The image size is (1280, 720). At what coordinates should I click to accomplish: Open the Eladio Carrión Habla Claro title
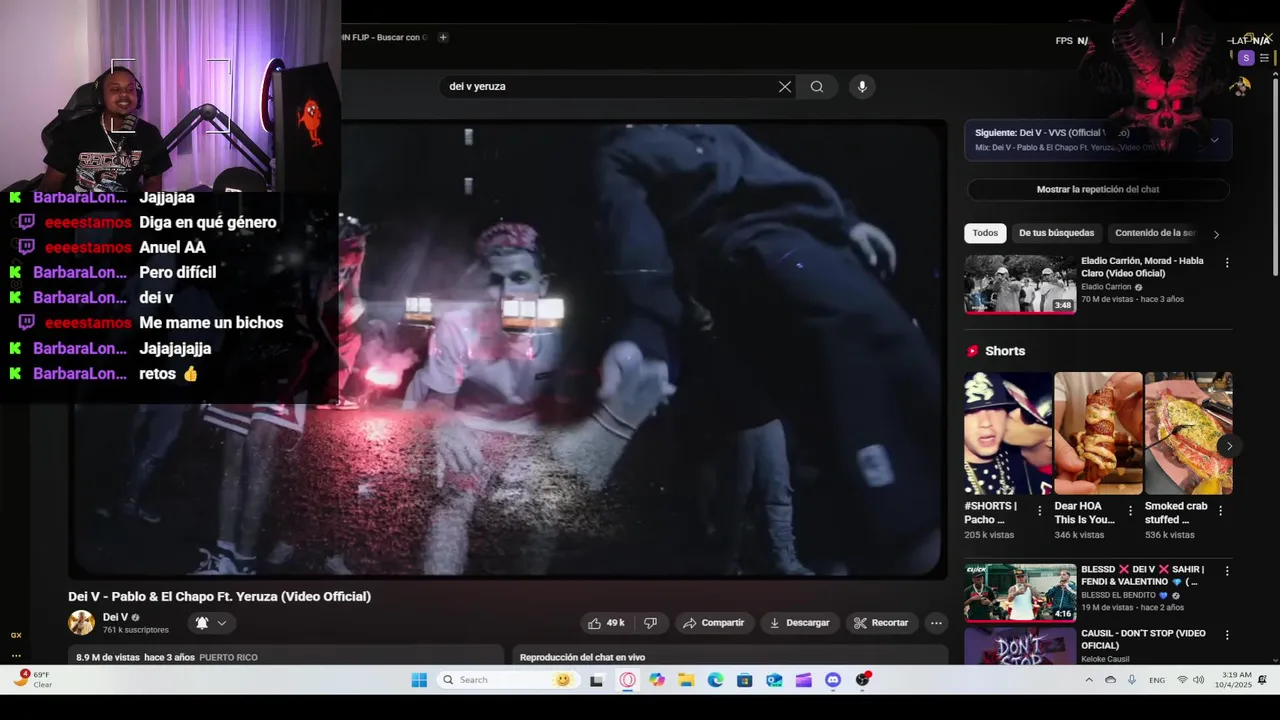click(x=1142, y=267)
